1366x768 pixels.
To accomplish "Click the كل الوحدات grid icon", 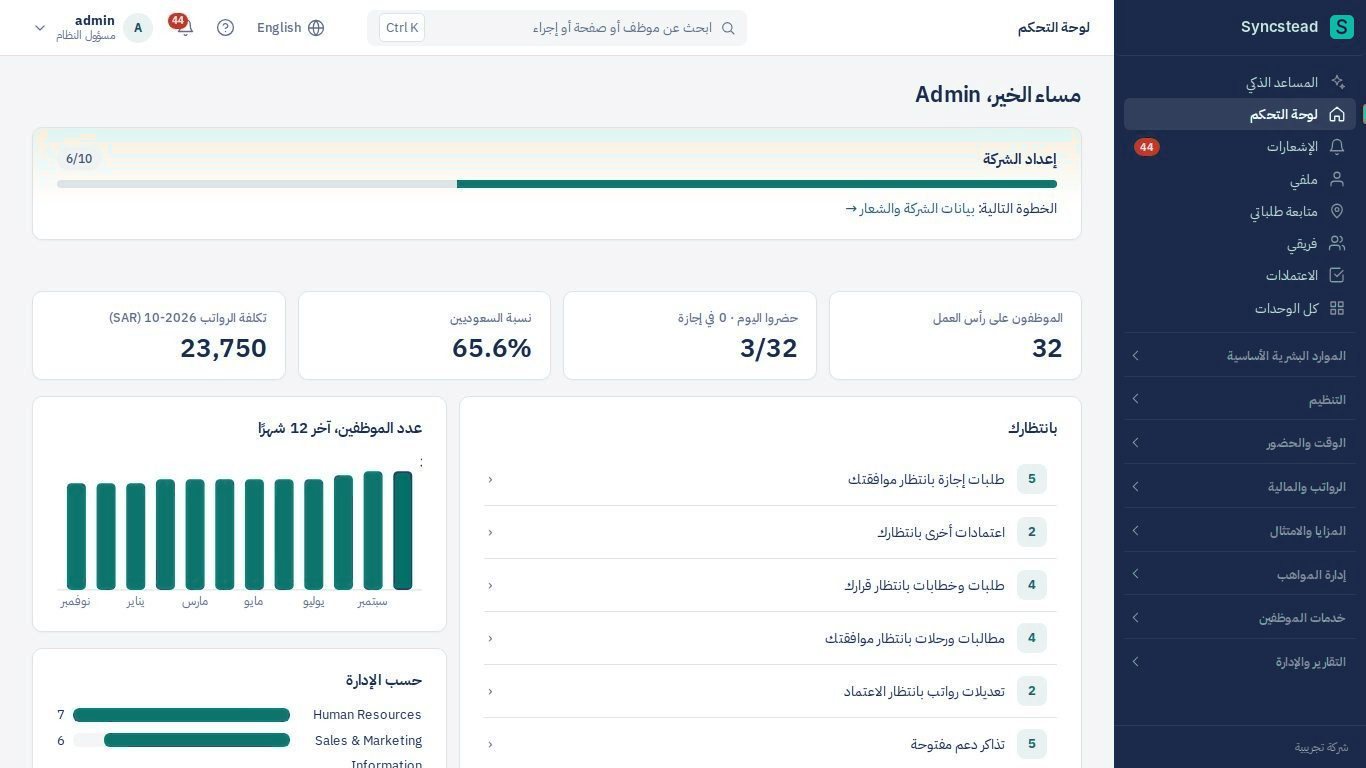I will 1337,308.
